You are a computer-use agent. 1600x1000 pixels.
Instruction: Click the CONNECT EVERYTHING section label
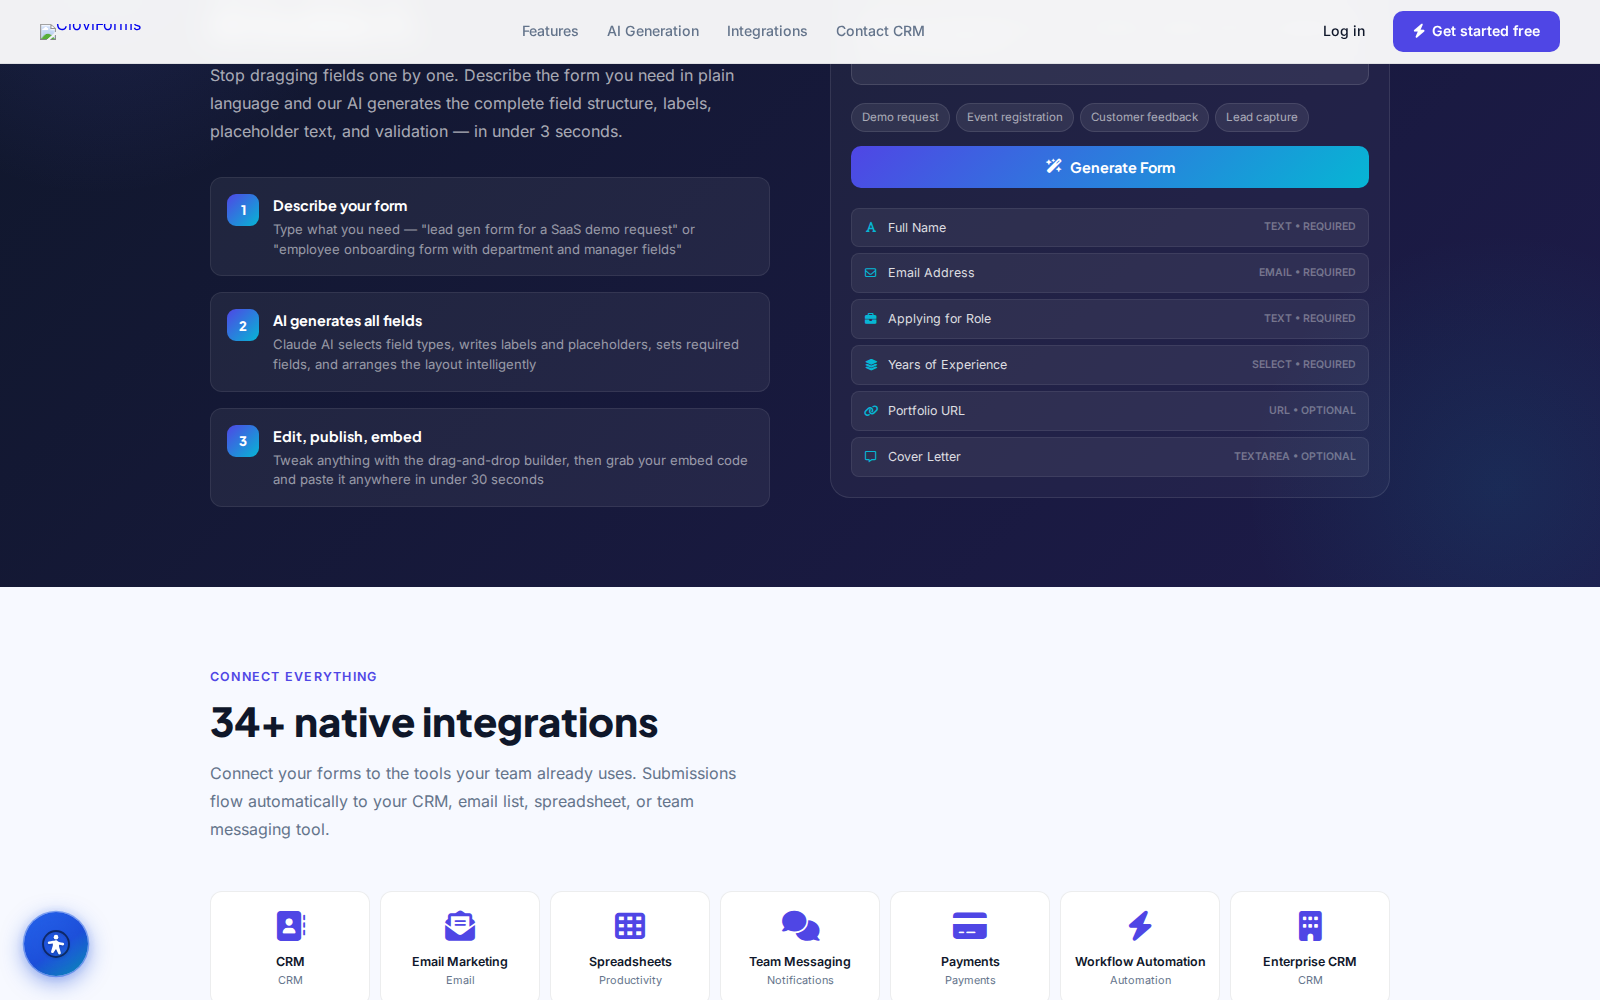(293, 677)
